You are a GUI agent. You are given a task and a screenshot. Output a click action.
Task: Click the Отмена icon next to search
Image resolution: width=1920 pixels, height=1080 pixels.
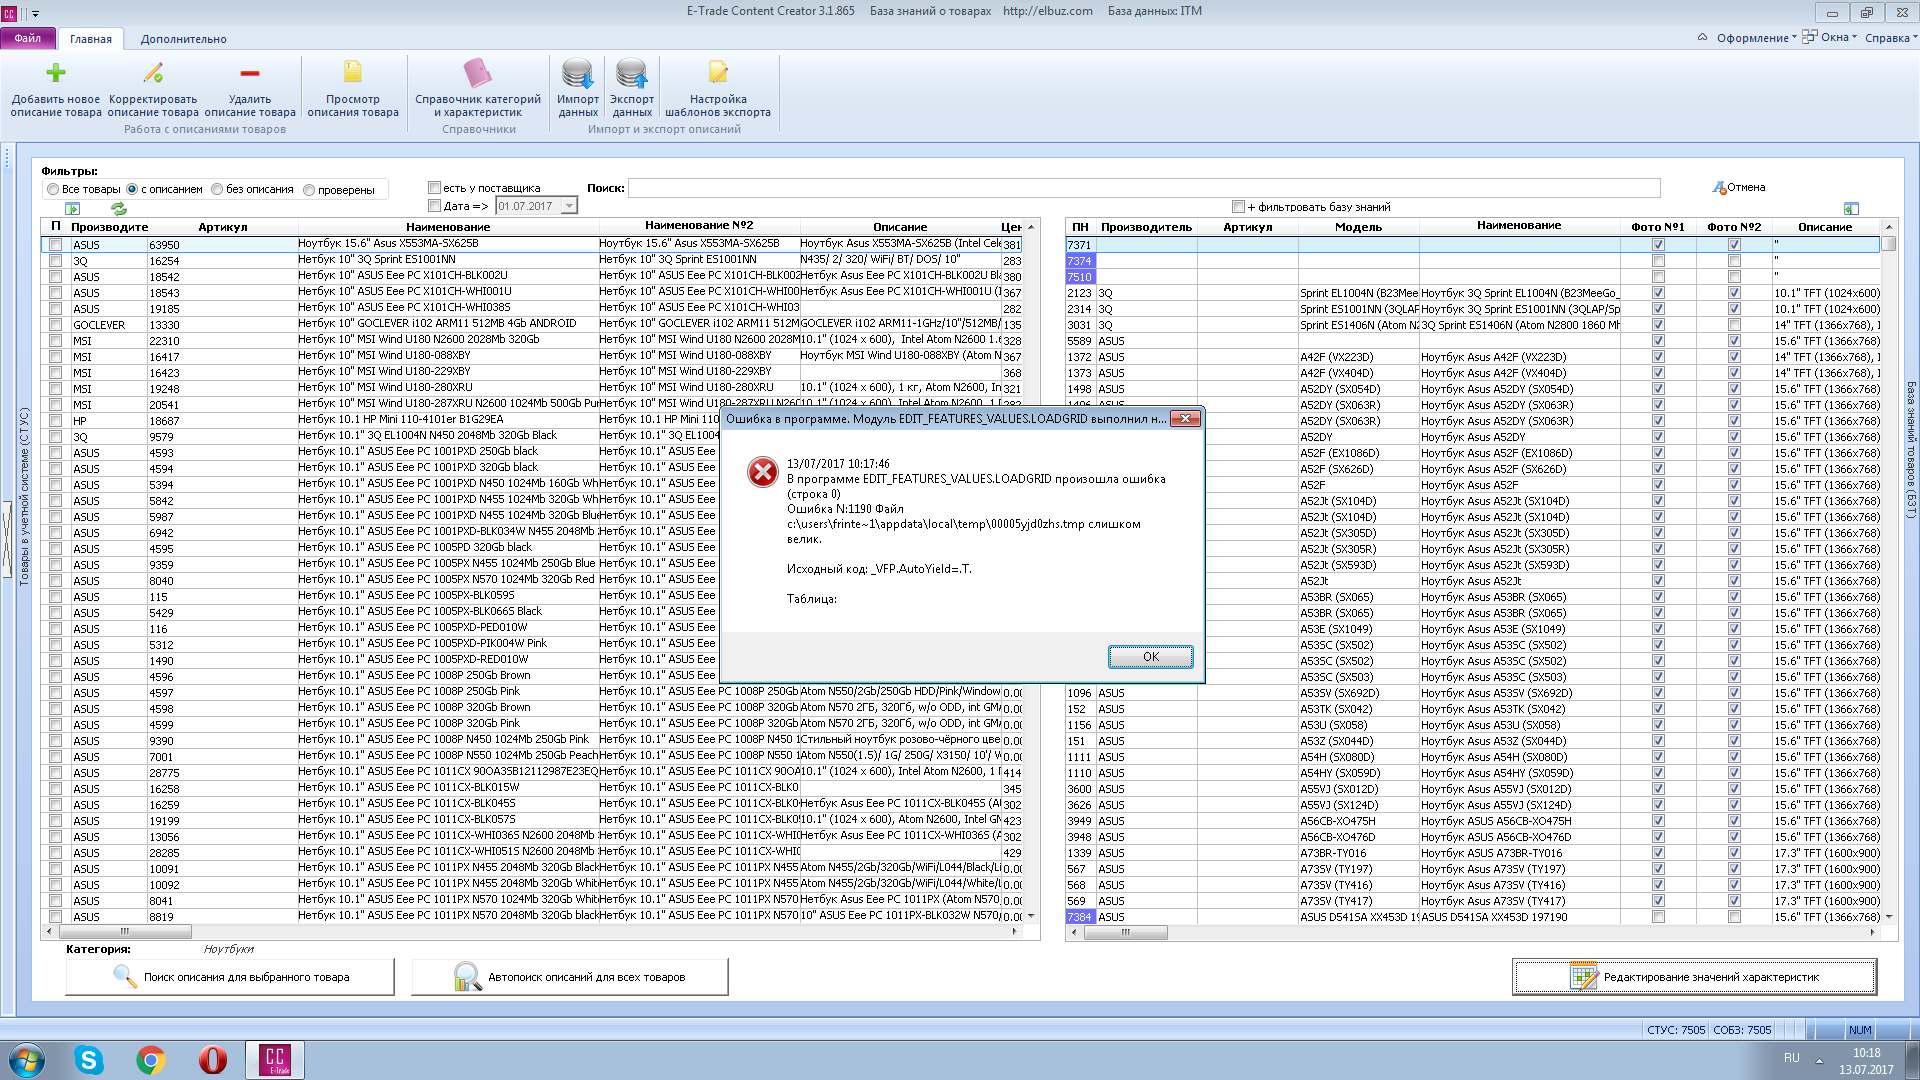[1719, 188]
